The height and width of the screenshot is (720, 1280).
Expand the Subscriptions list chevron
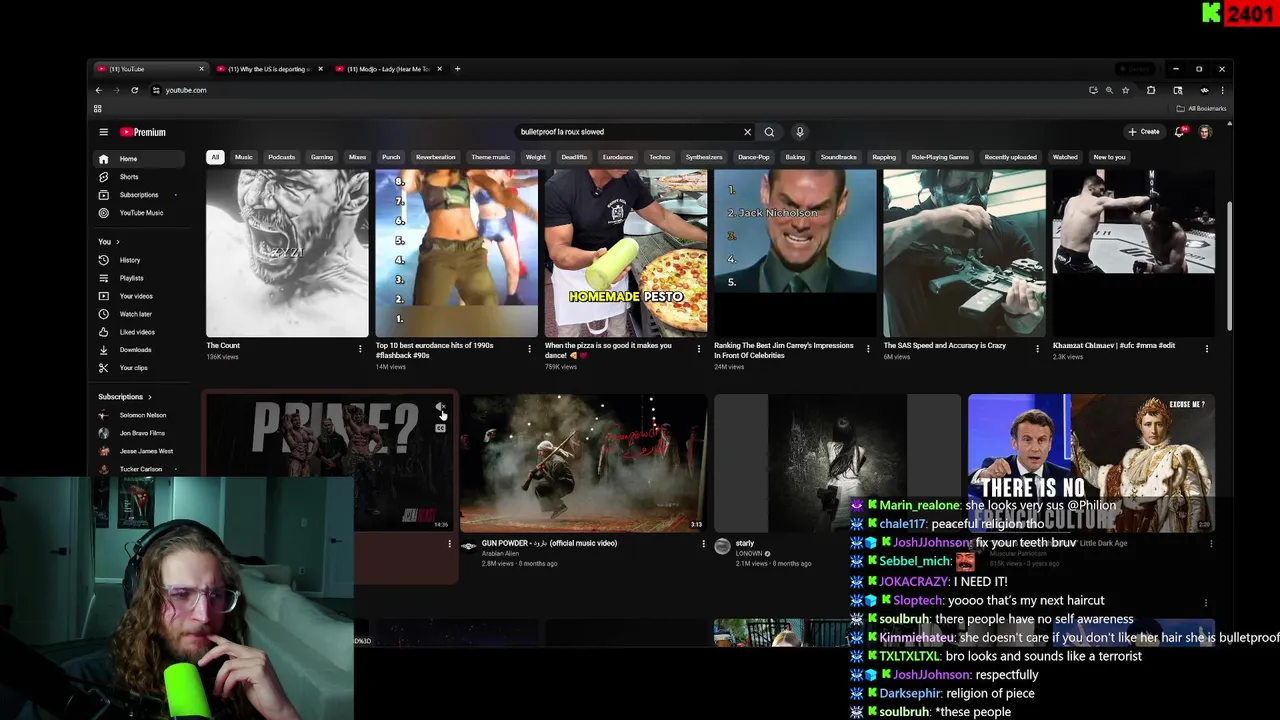pyautogui.click(x=149, y=397)
